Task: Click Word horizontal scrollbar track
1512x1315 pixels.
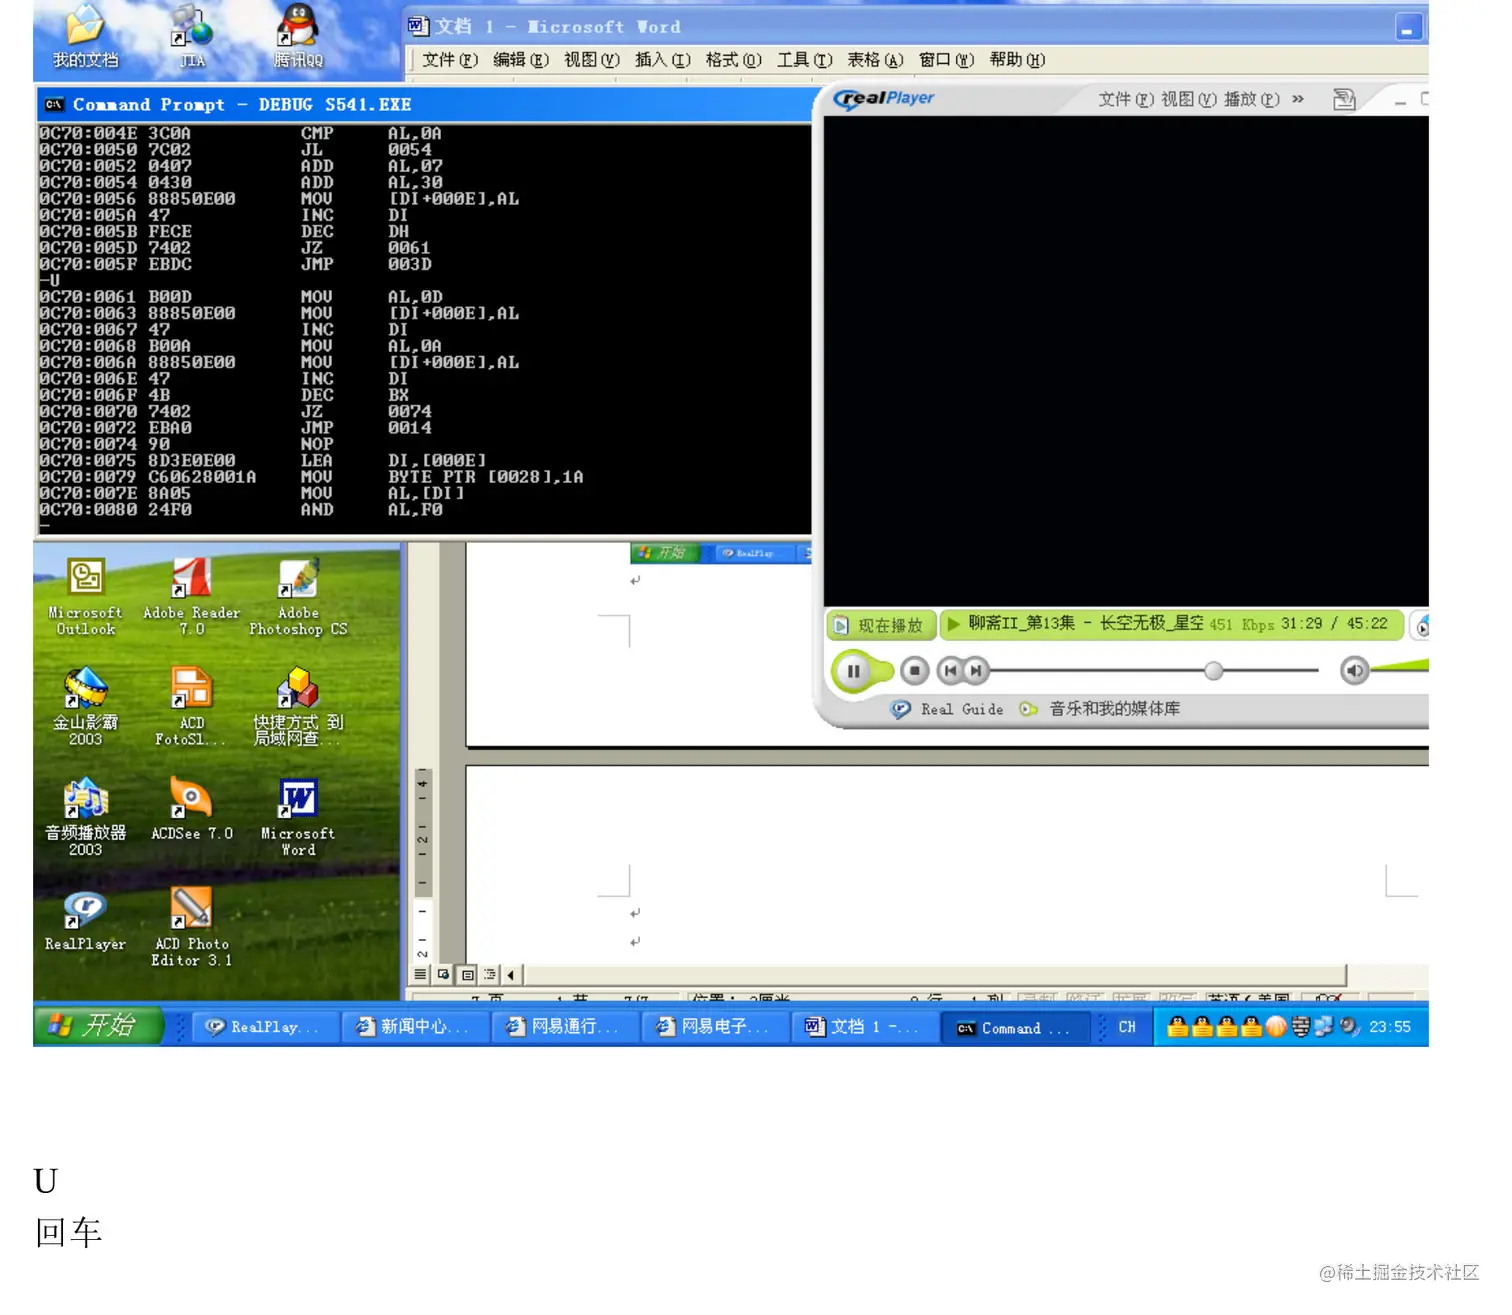Action: (x=935, y=974)
